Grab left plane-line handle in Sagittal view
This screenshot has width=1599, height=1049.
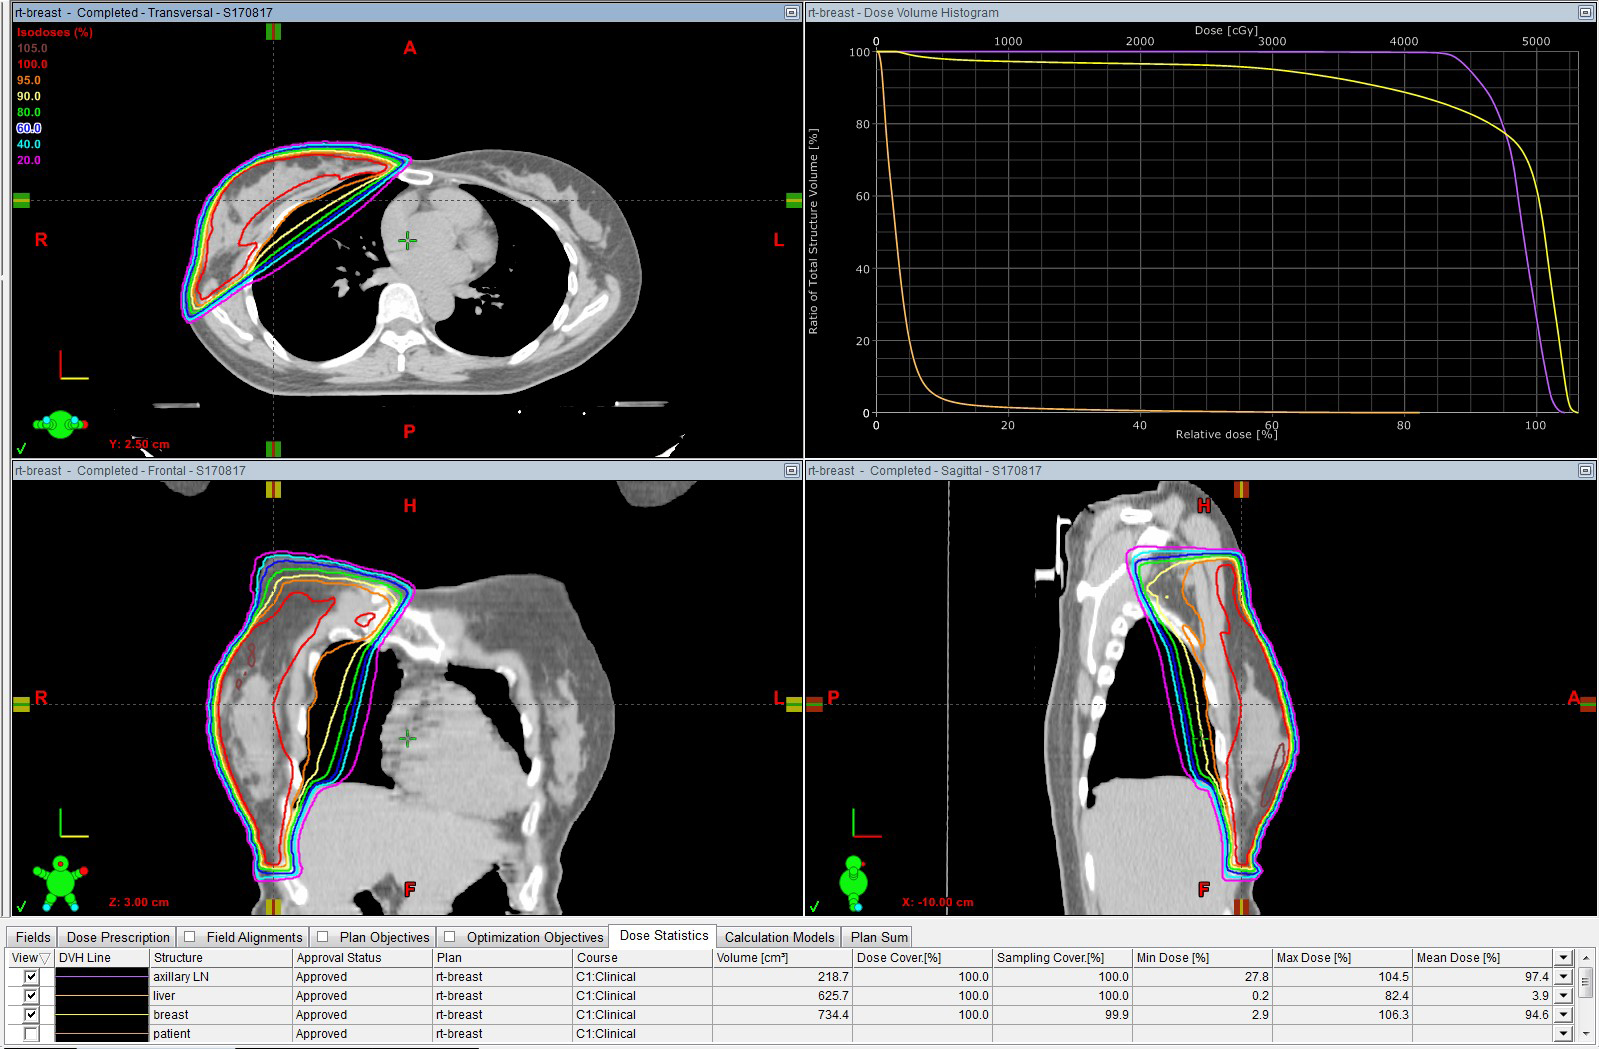click(x=814, y=704)
